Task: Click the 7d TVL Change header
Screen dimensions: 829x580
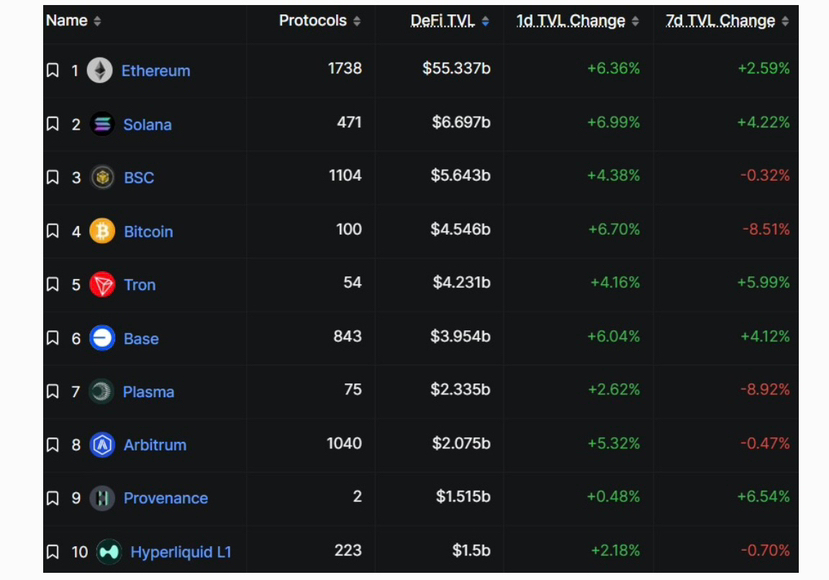Action: tap(720, 21)
